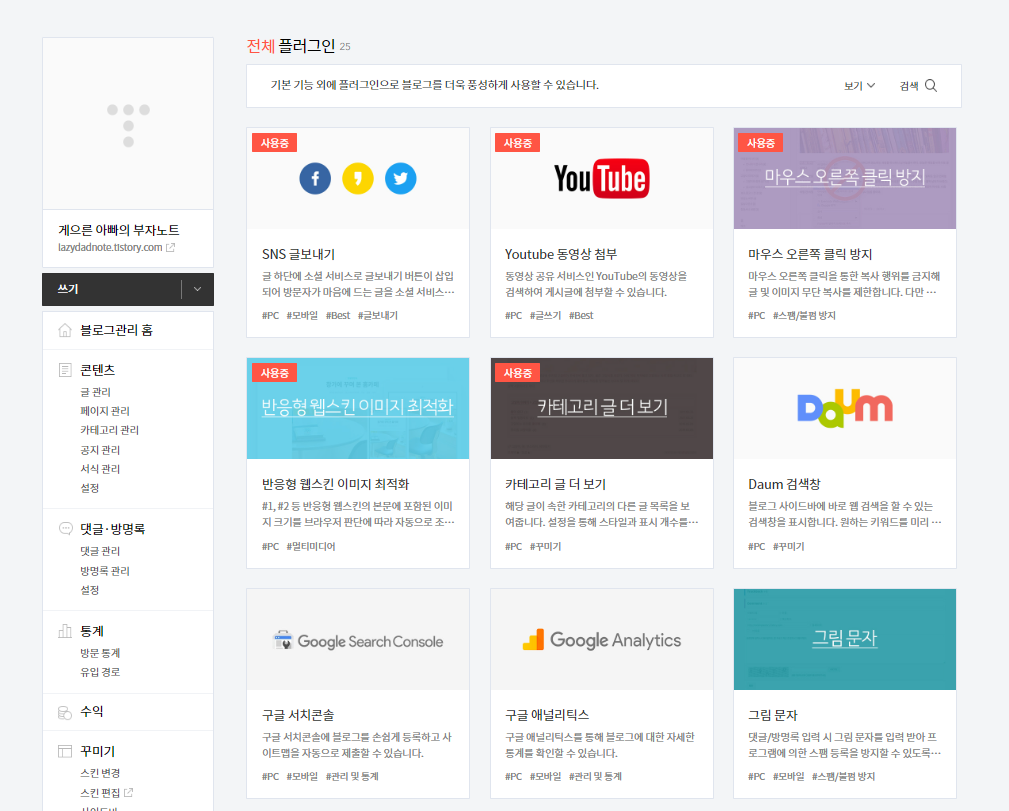
Task: Click the 검색 search label
Action: [x=909, y=86]
